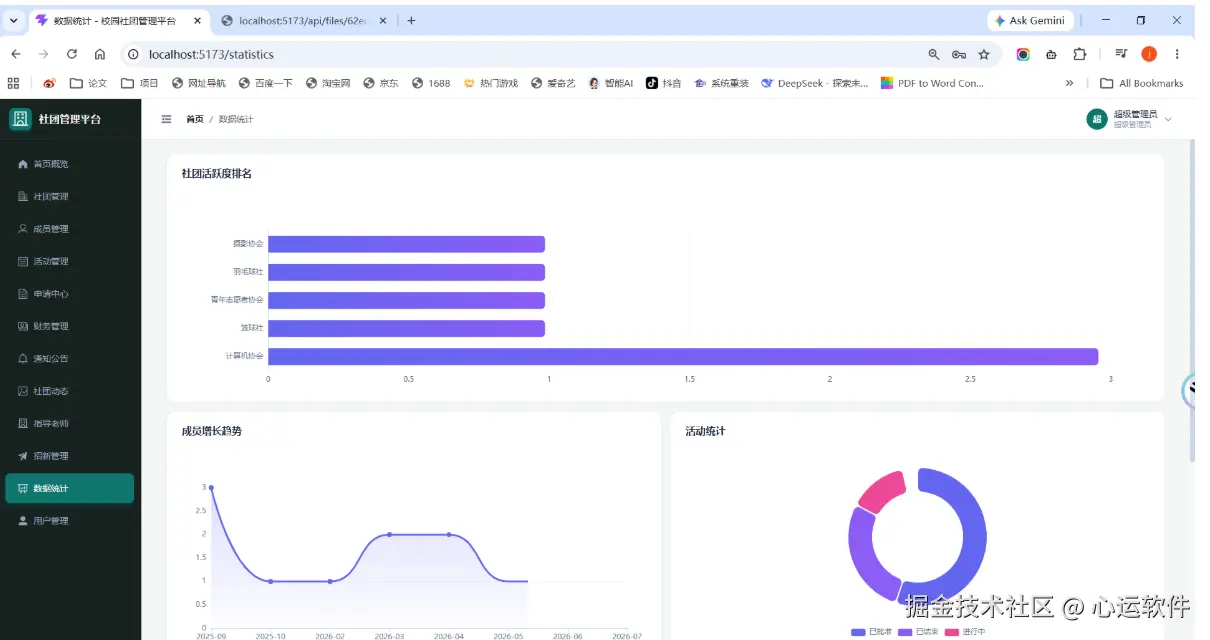Open the password manager key icon
This screenshot has height=640, width=1210.
[x=959, y=54]
